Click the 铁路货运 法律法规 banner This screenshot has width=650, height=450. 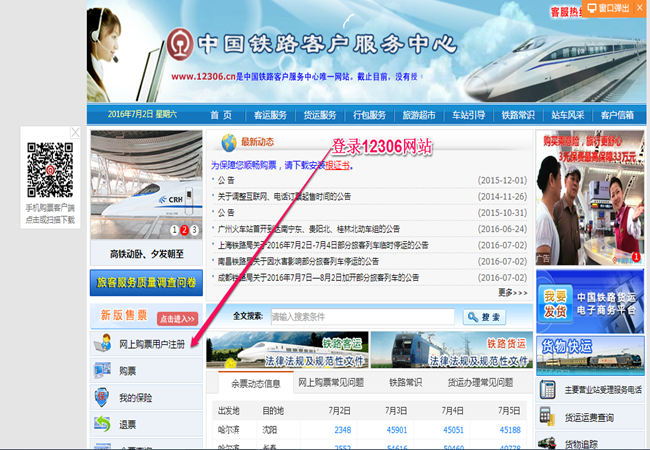pyautogui.click(x=451, y=350)
